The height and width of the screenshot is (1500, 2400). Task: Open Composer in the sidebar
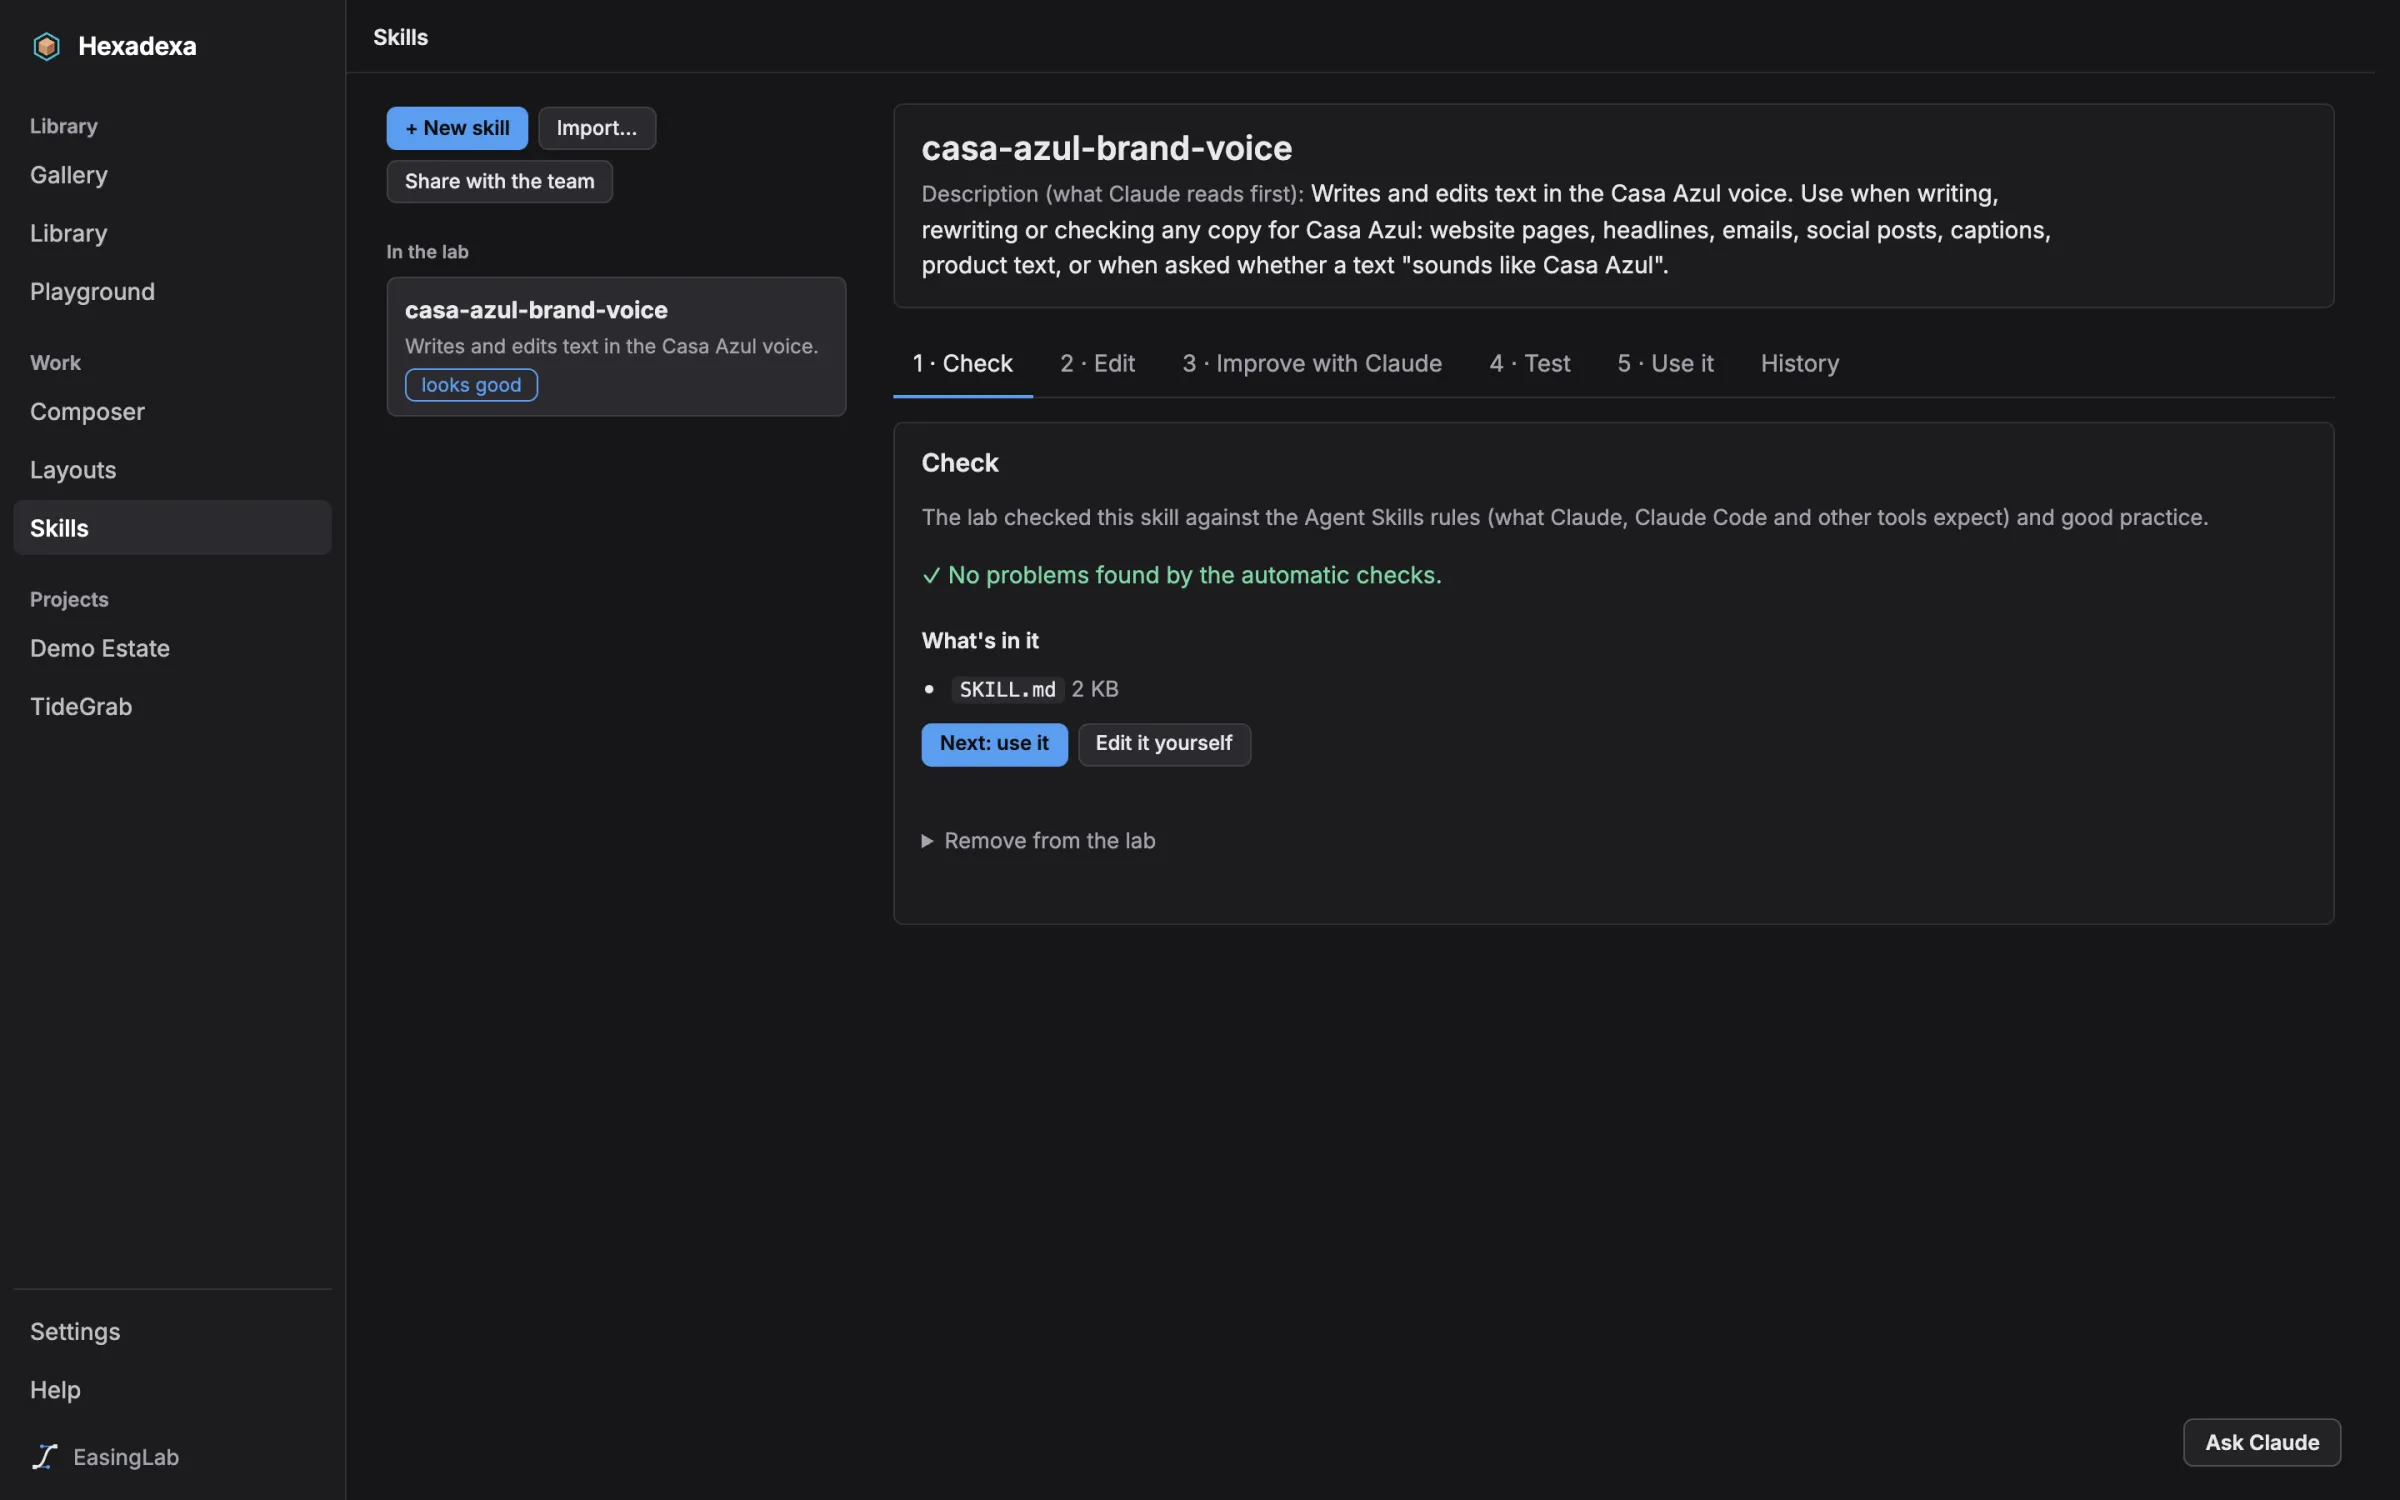(172, 411)
